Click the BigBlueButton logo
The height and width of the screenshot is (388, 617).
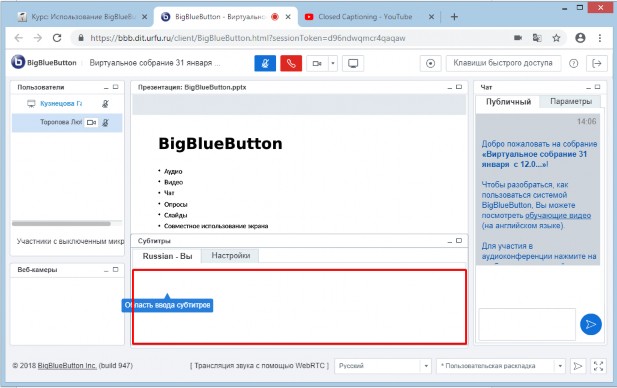click(x=44, y=62)
